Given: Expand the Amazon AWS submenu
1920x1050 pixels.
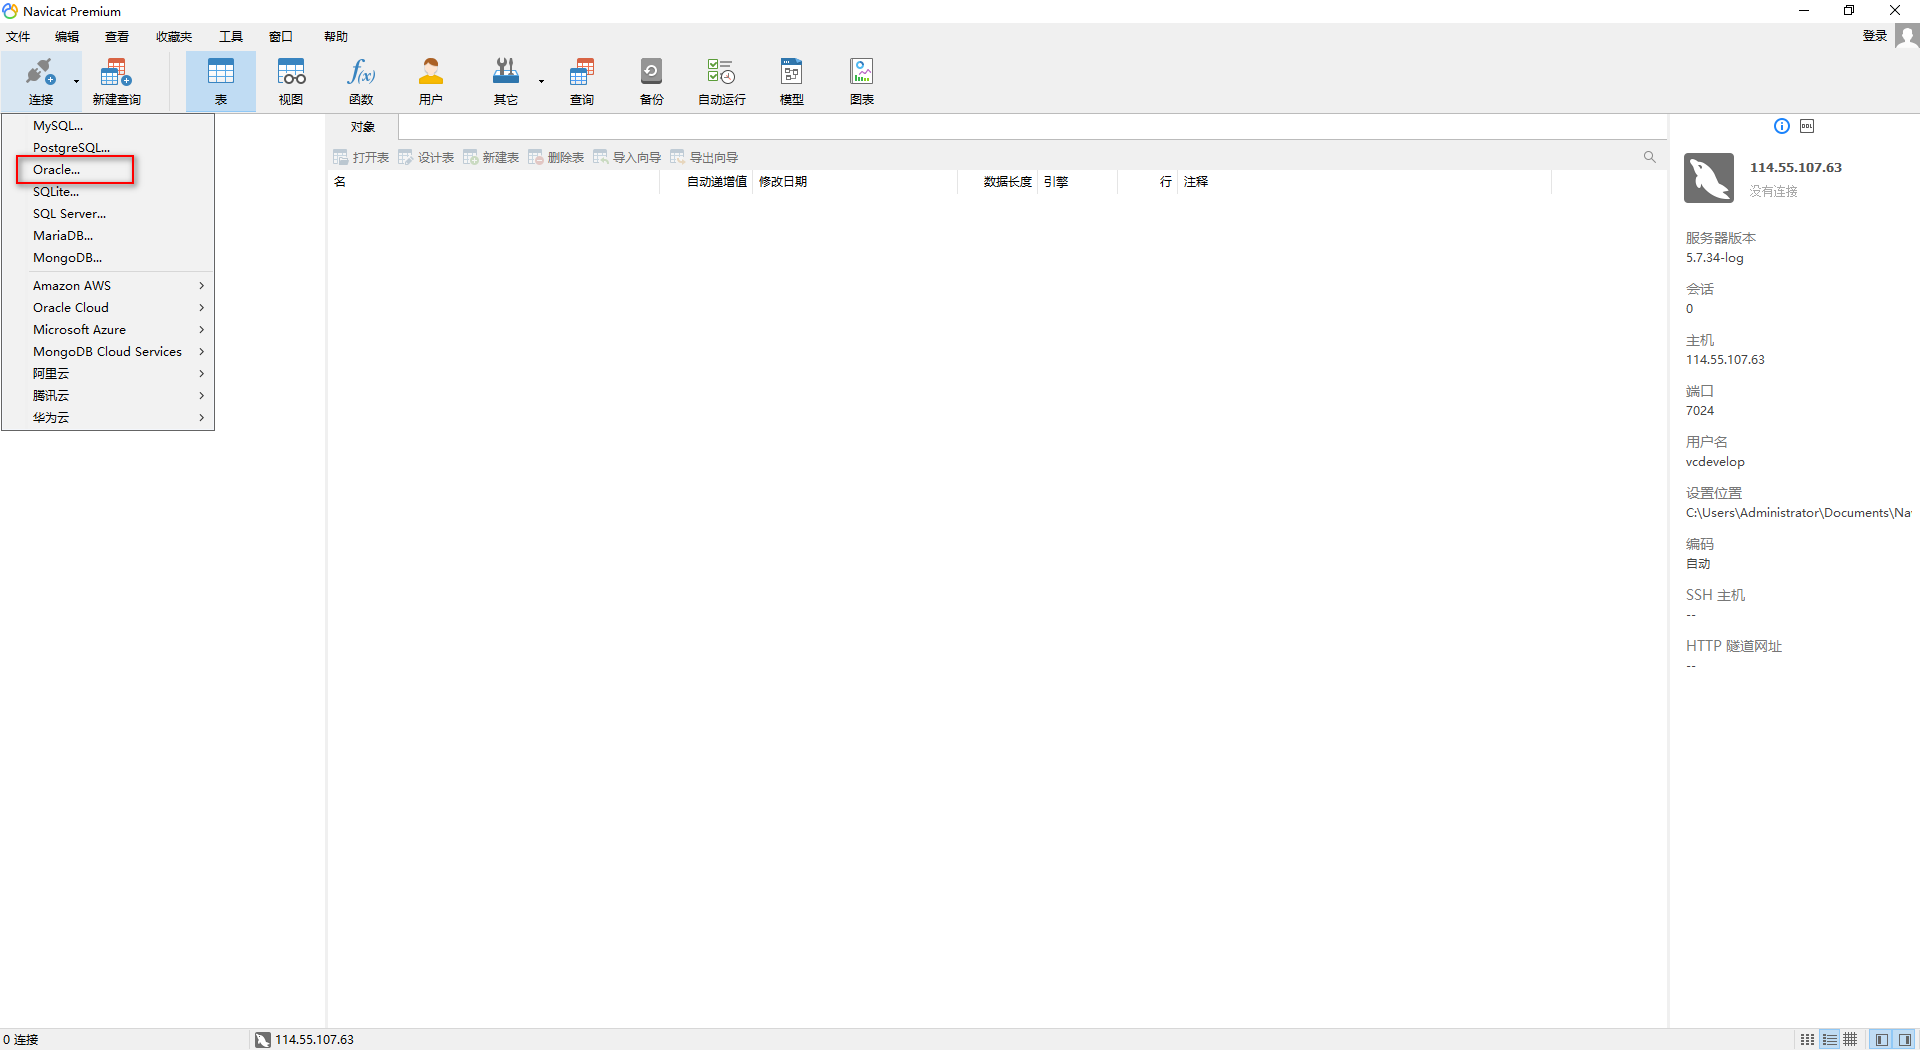Looking at the screenshot, I should tap(108, 286).
